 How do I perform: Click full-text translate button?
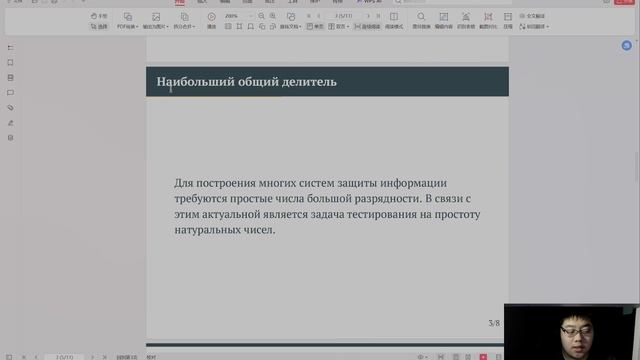[x=532, y=16]
